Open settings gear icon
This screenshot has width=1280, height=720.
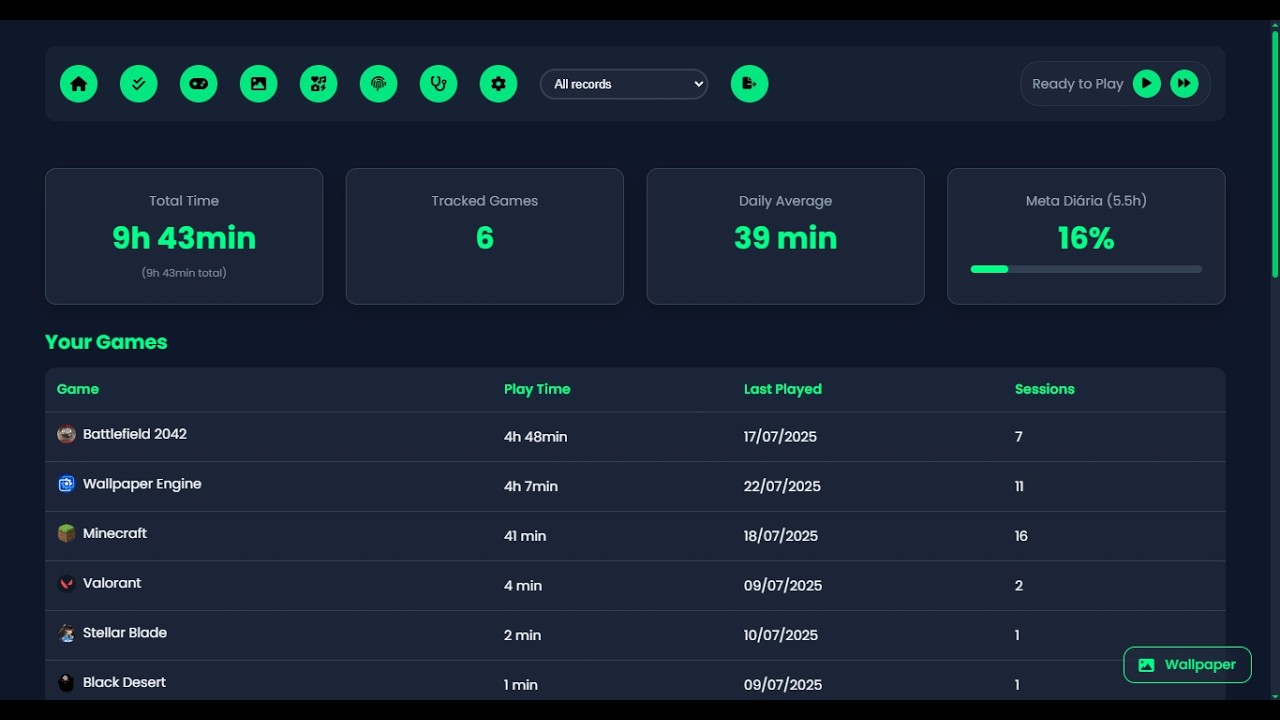click(499, 84)
